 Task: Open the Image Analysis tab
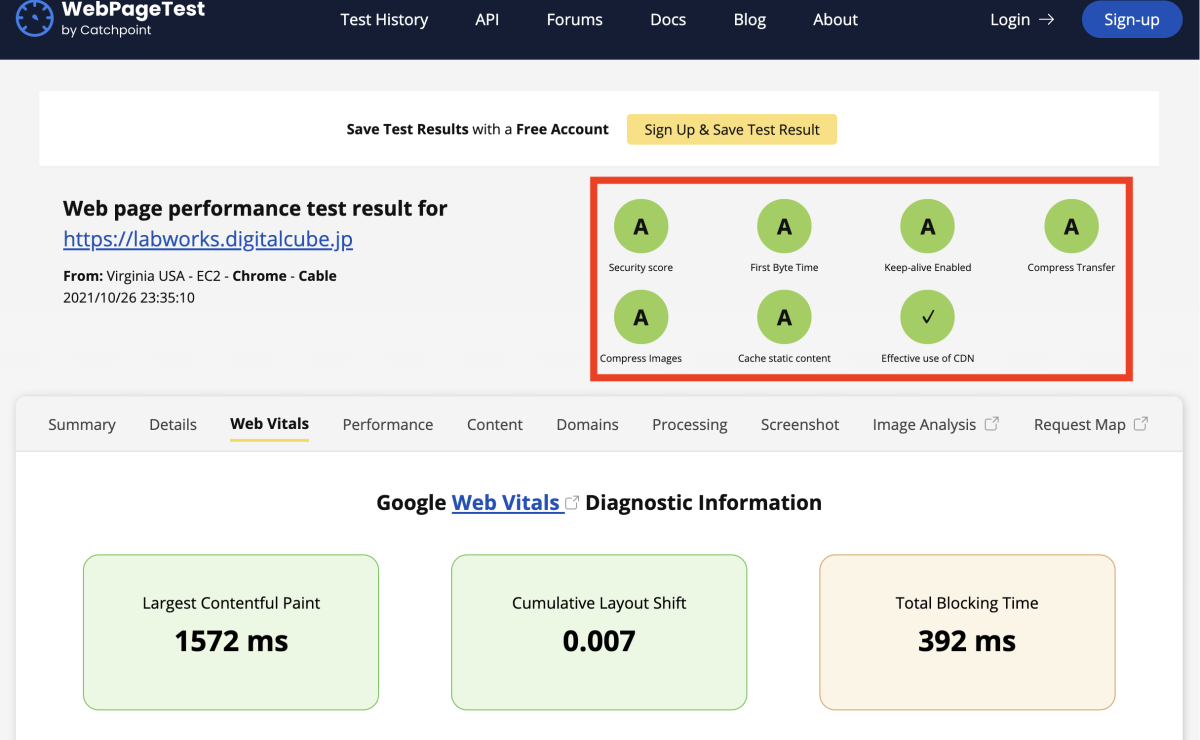(936, 424)
